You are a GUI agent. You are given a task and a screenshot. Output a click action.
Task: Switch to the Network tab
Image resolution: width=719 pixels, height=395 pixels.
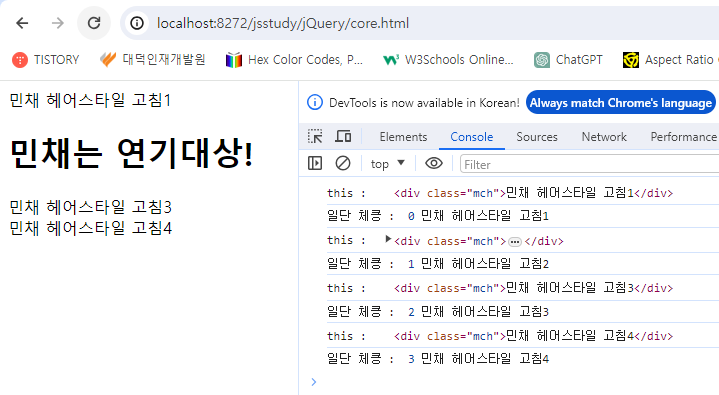(604, 137)
